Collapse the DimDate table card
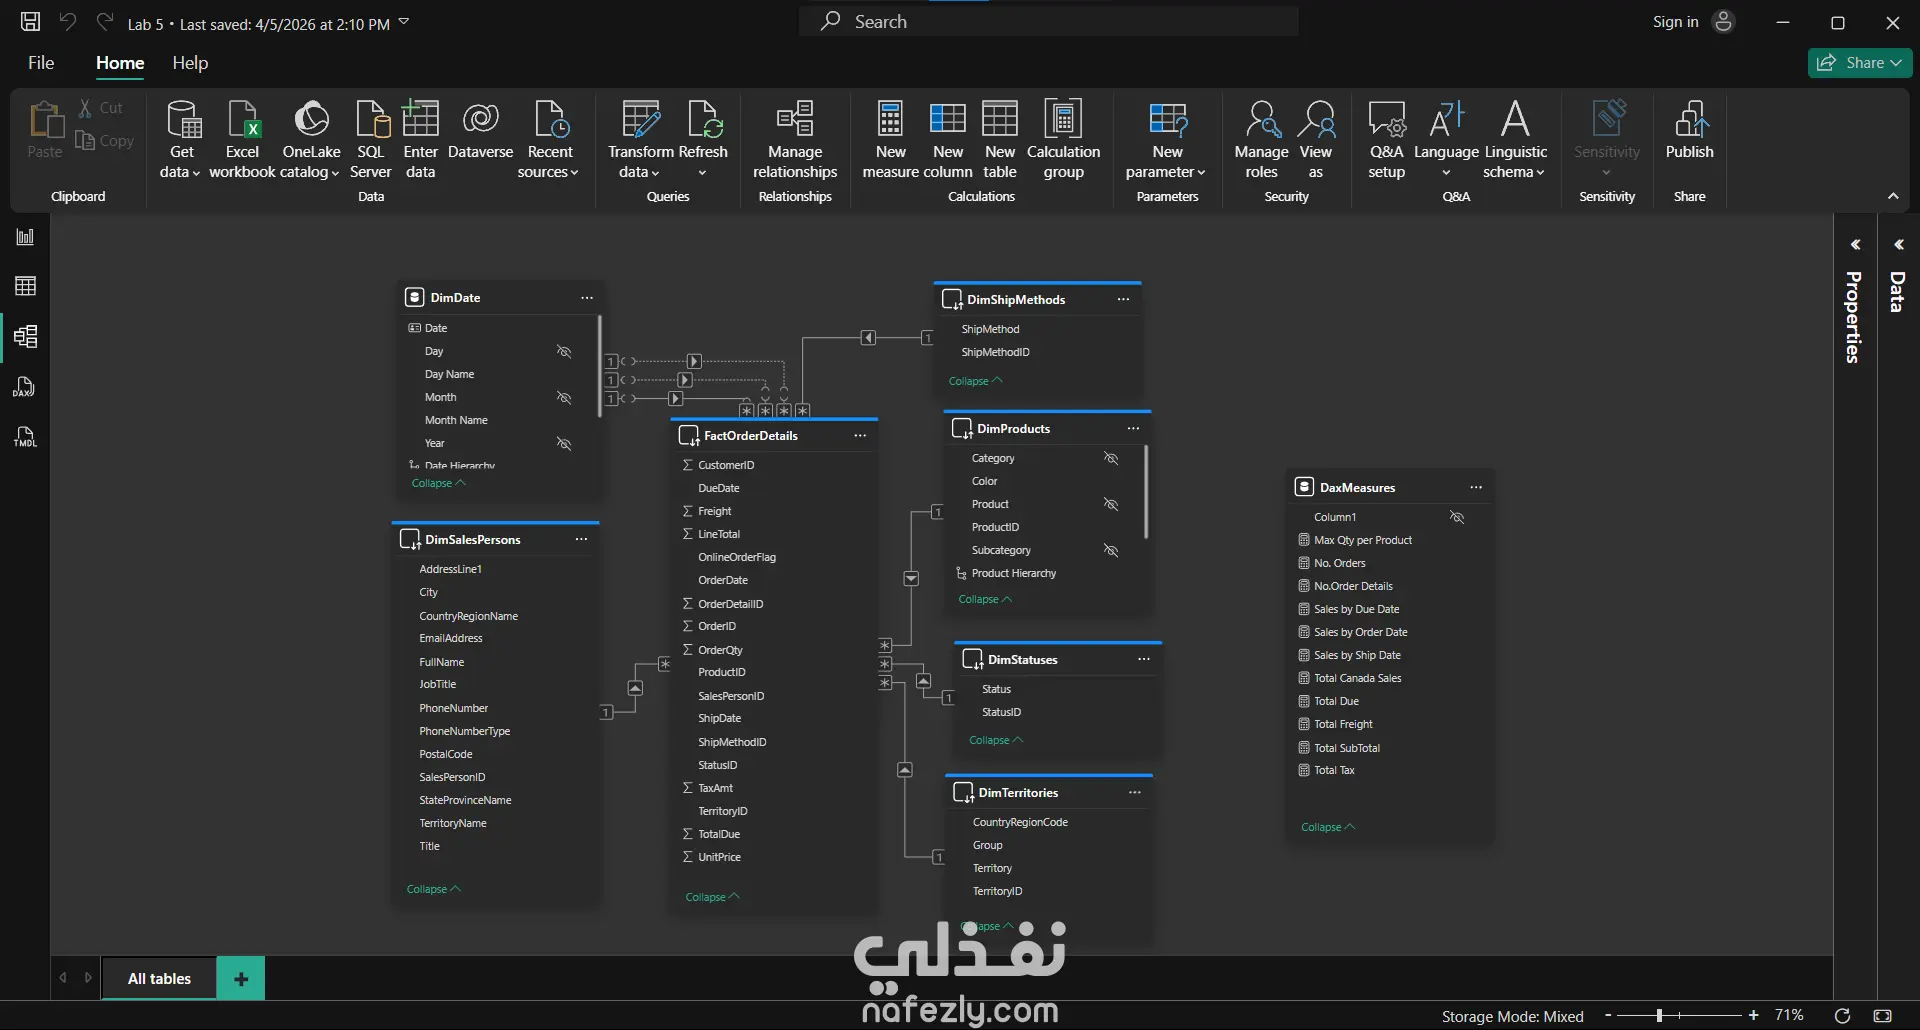The width and height of the screenshot is (1920, 1030). 439,483
